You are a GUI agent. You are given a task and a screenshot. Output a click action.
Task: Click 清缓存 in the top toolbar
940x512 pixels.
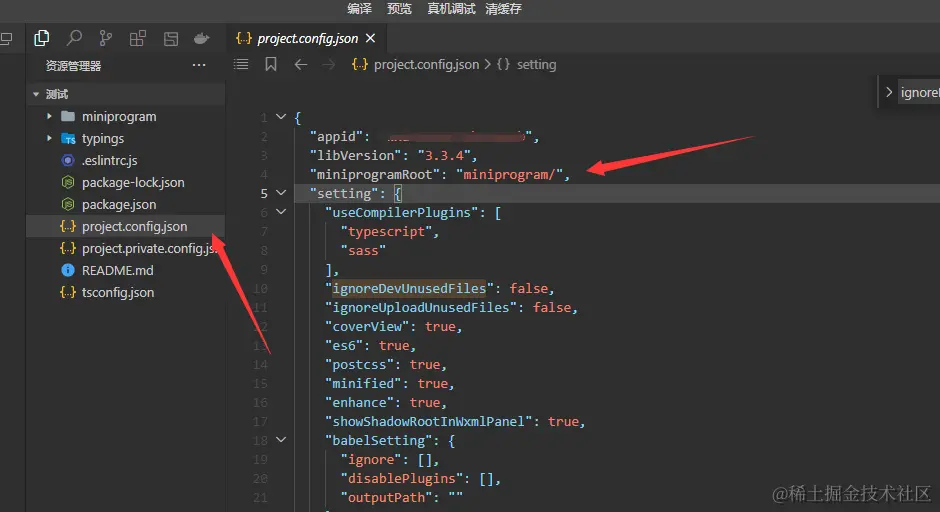504,8
